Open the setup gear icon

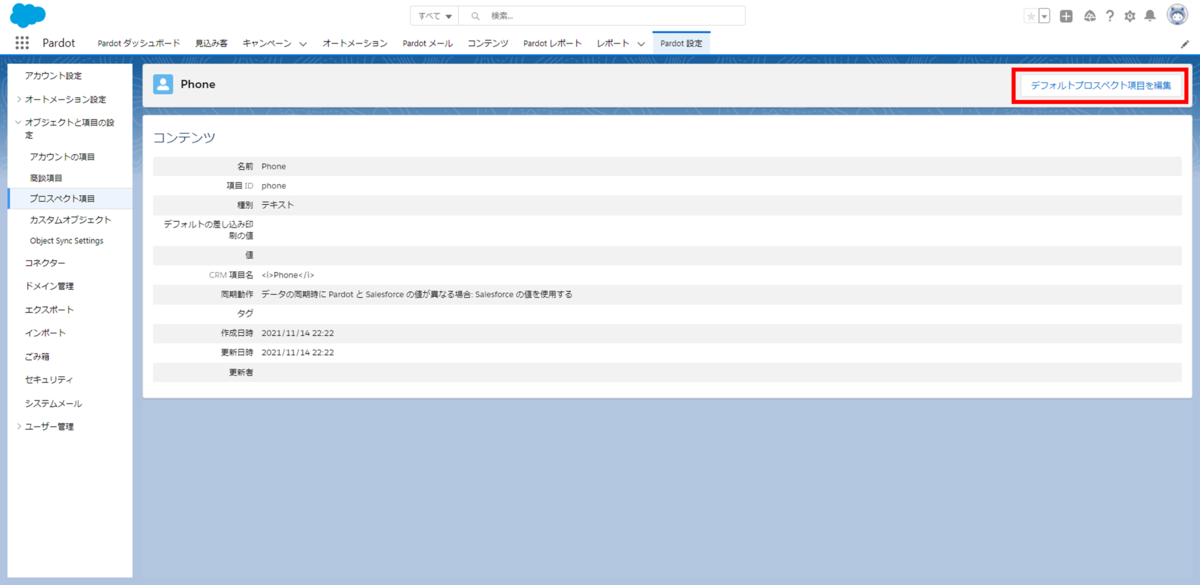1130,16
